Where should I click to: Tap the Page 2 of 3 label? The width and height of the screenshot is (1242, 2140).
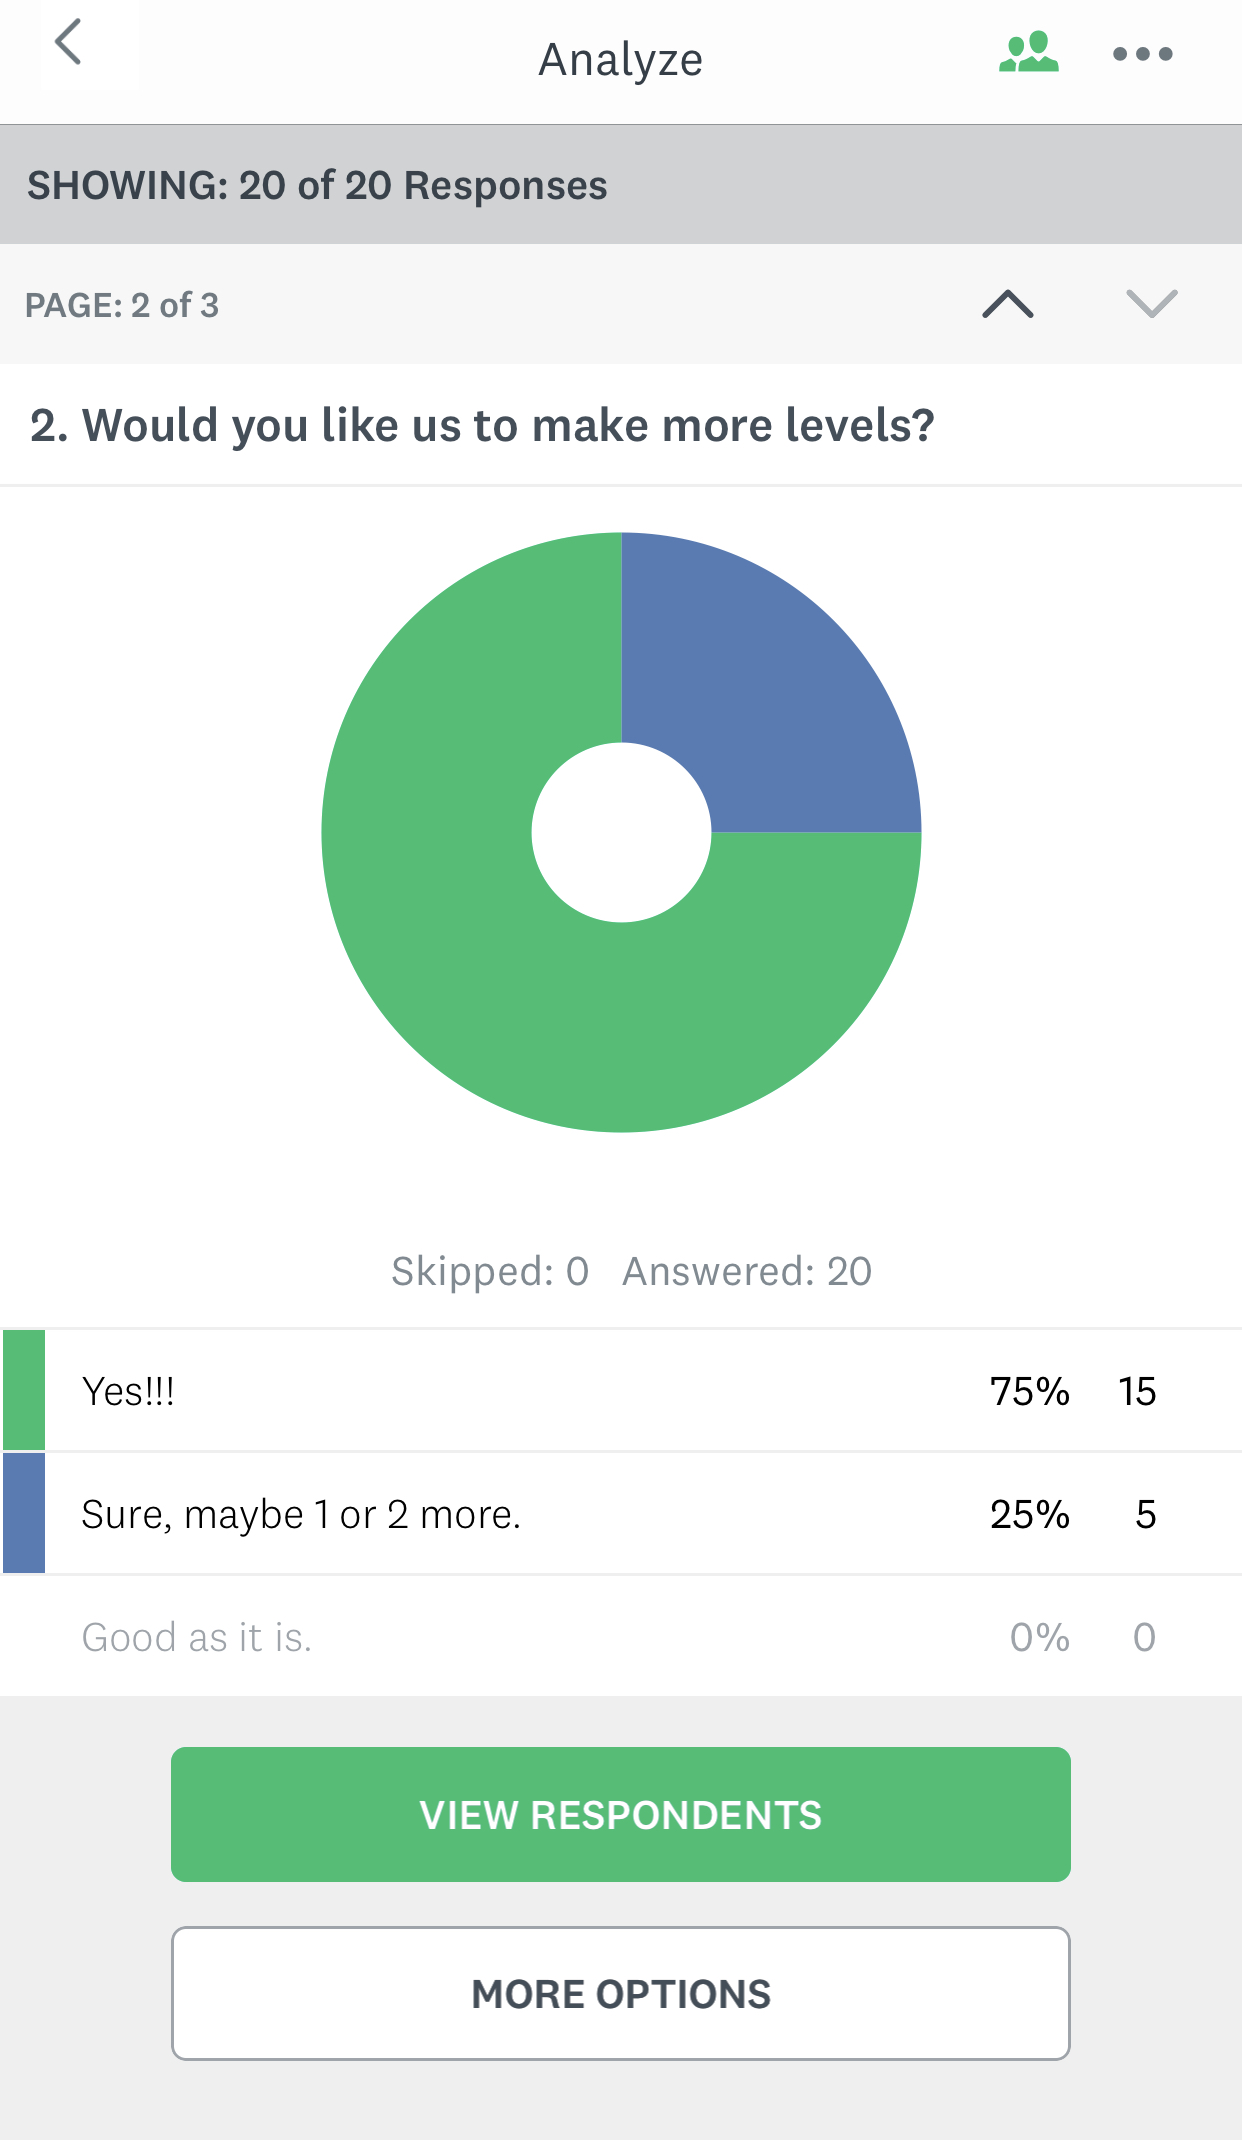(x=122, y=305)
